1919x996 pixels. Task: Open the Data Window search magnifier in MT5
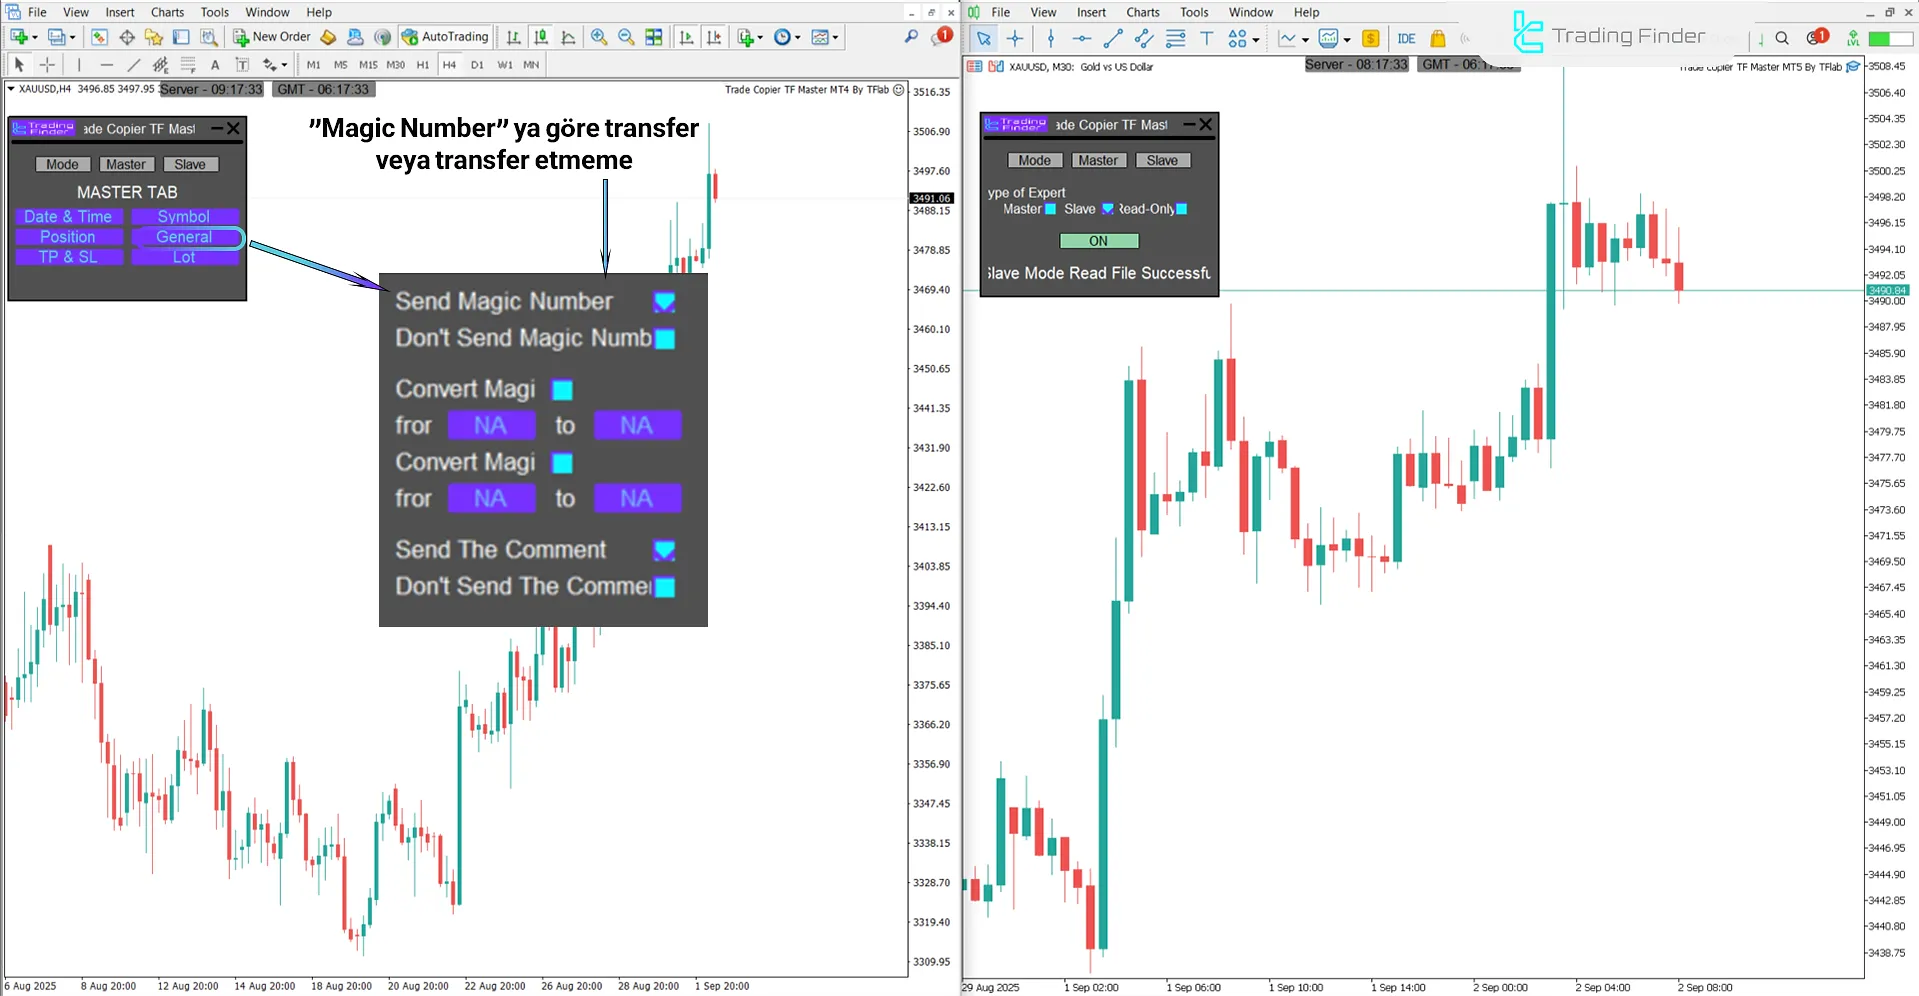point(1782,38)
